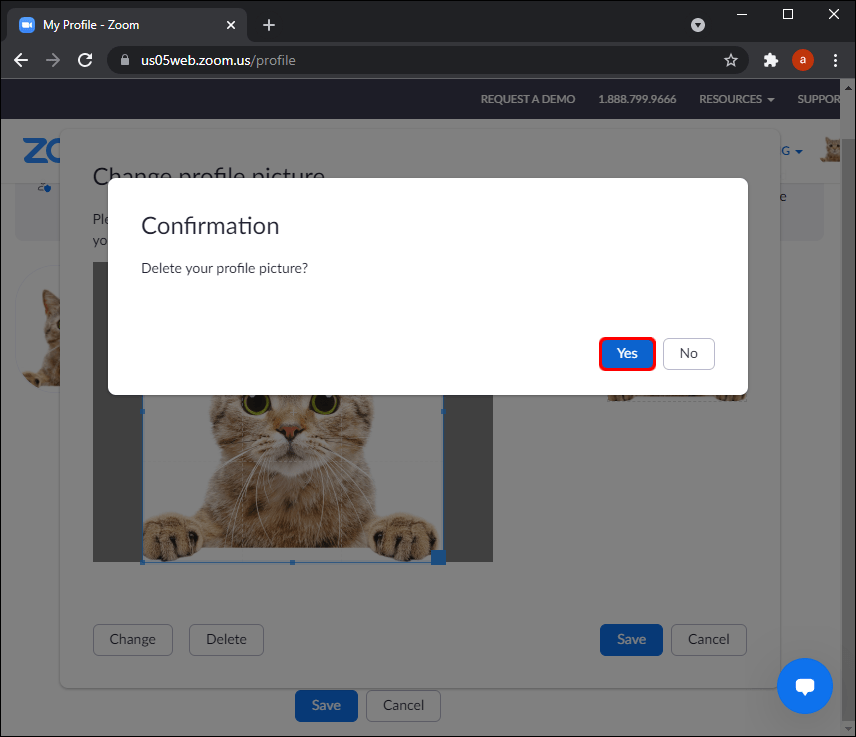Click the Delete button under the picture
Screen dimensions: 856x737
pyautogui.click(x=226, y=640)
